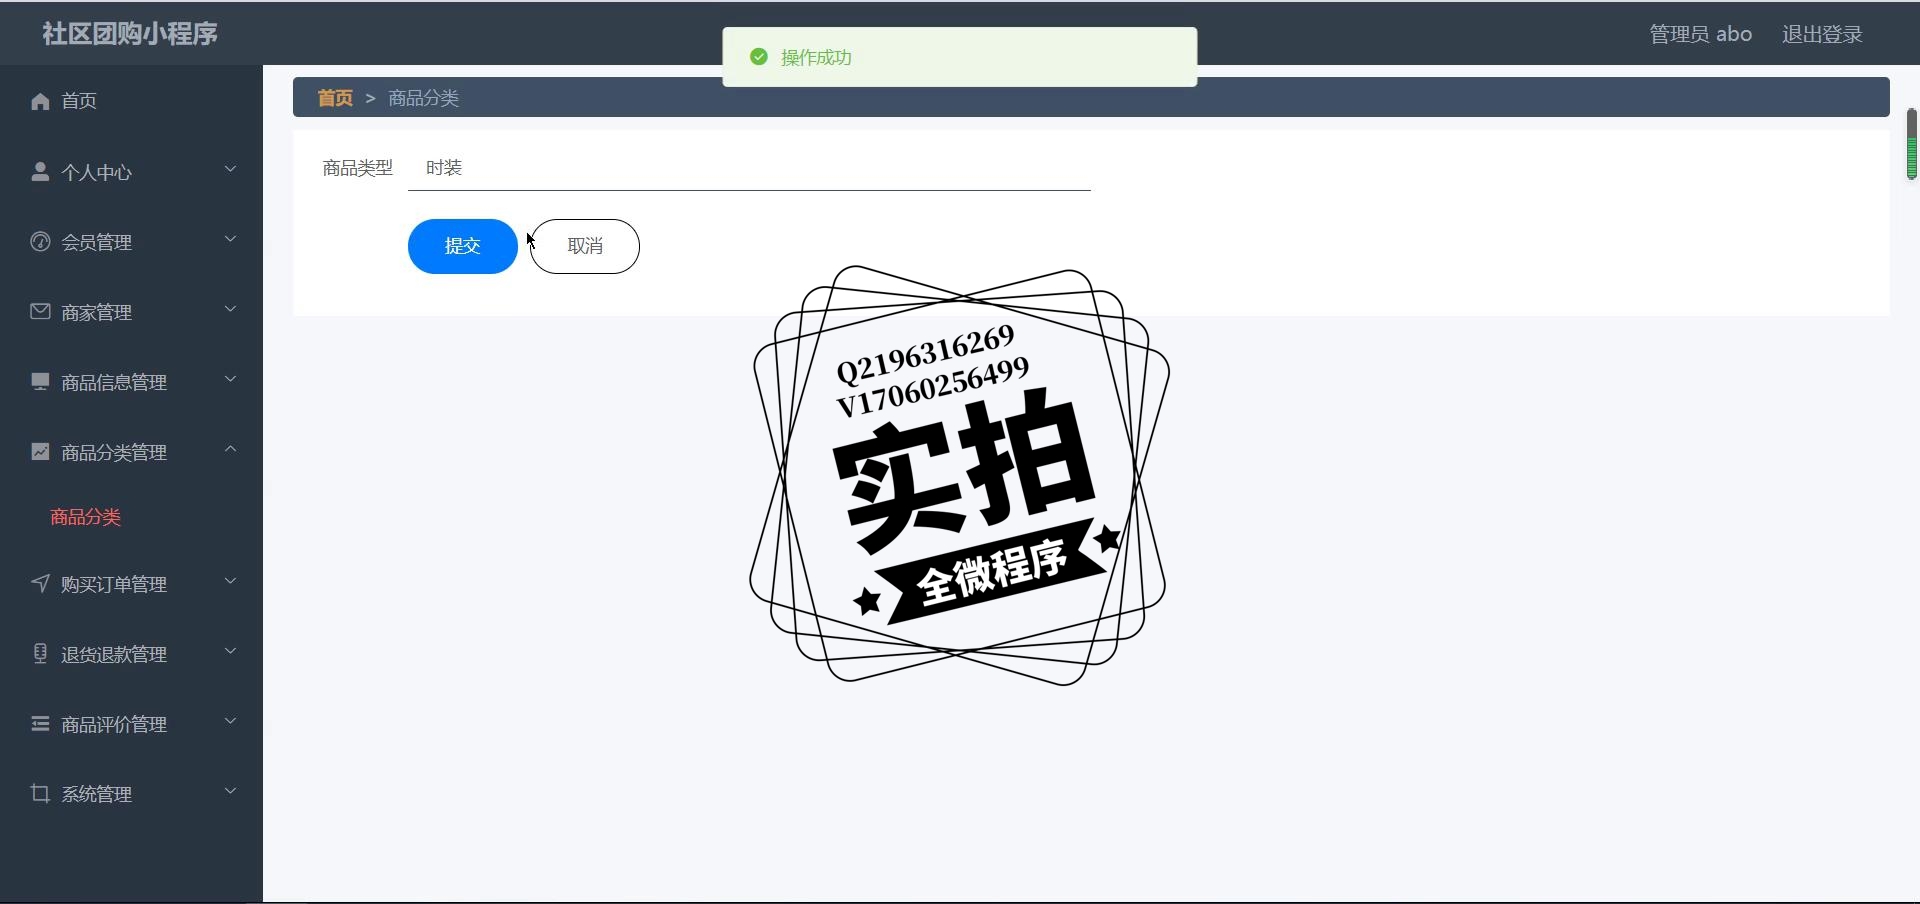Click the 取消 button
Screen dimensions: 1920x904
point(585,246)
